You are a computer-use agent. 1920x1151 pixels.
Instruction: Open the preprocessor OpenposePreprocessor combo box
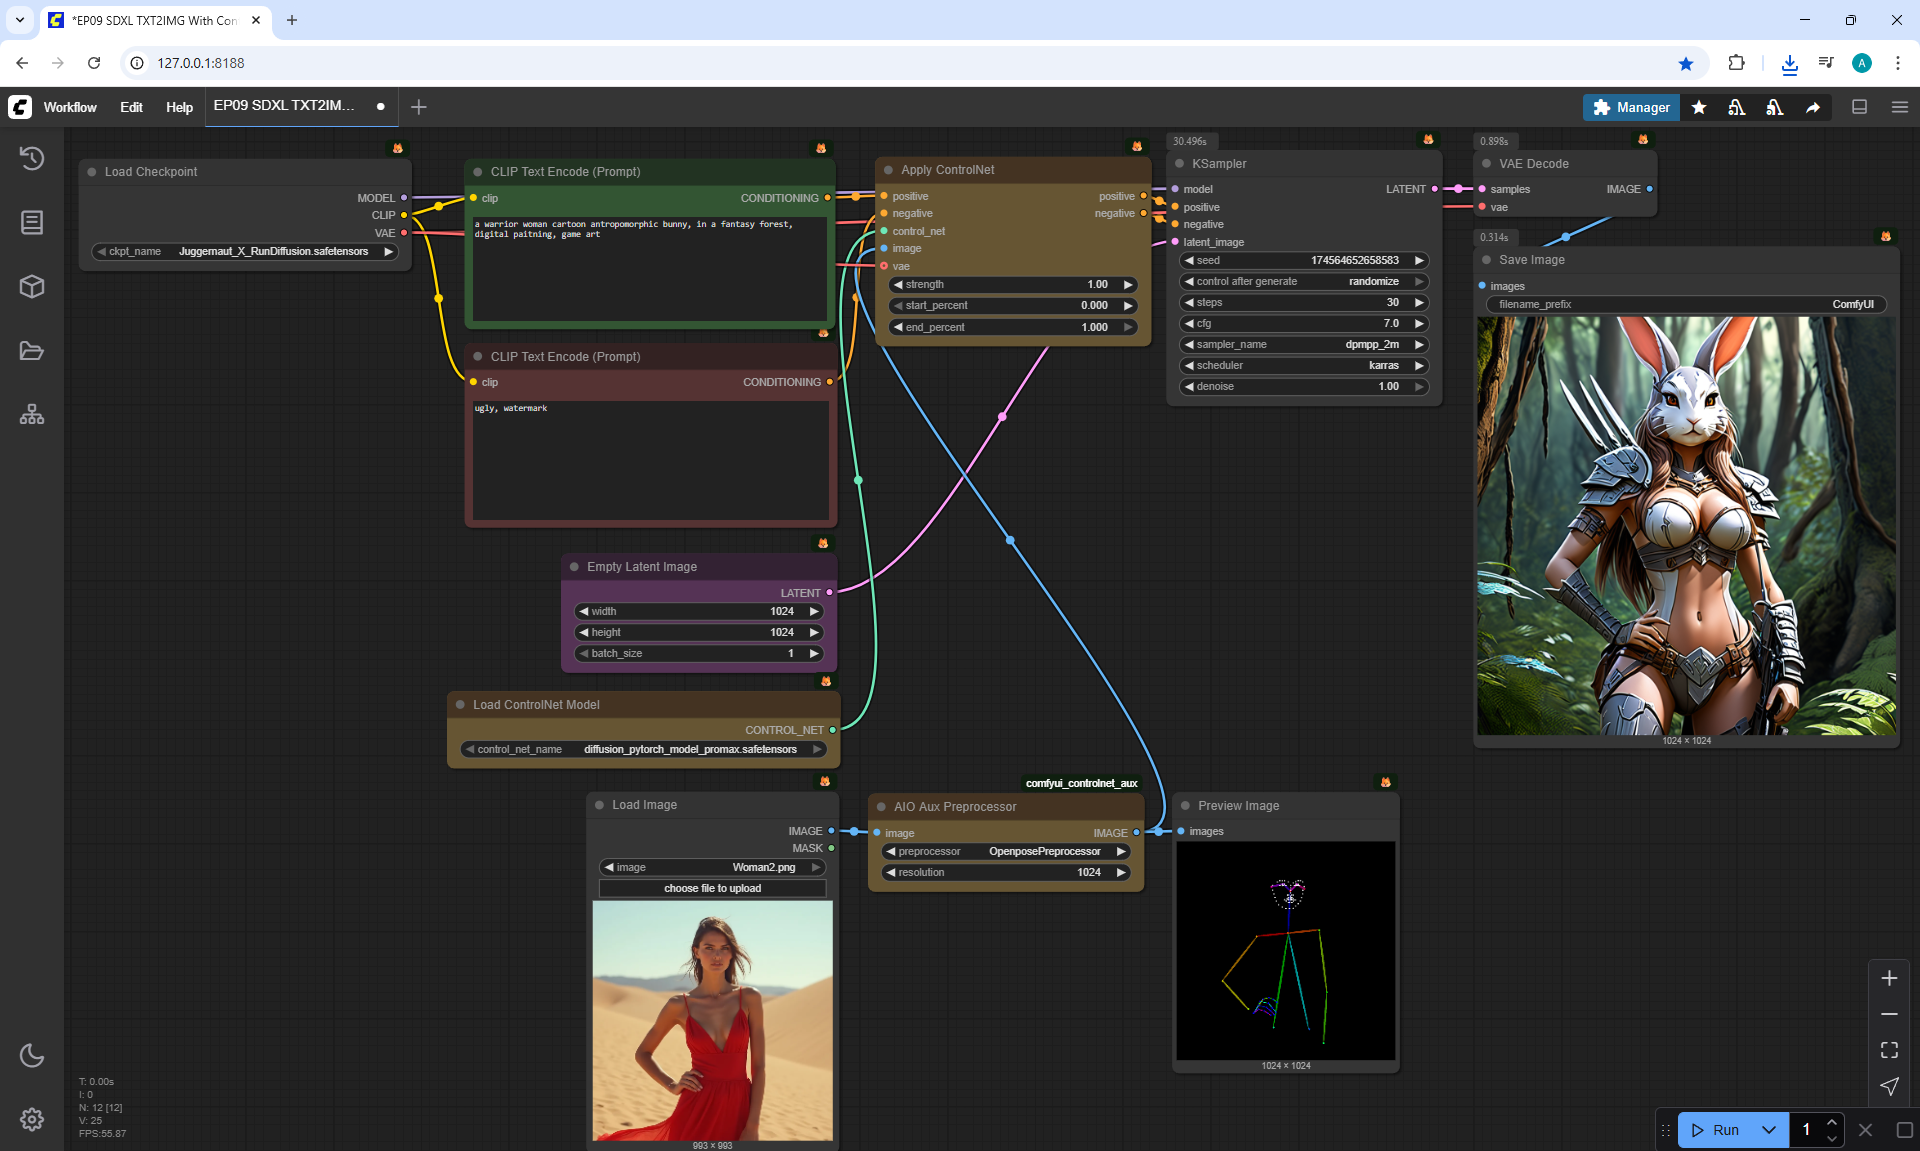(x=1005, y=852)
